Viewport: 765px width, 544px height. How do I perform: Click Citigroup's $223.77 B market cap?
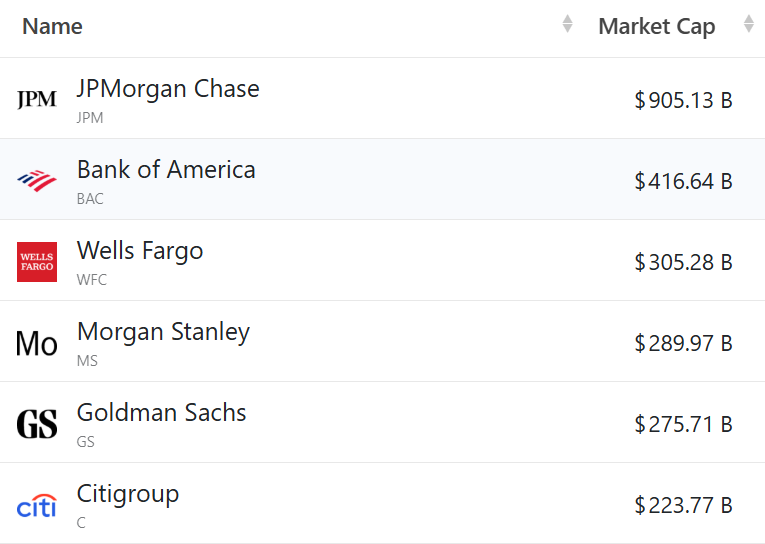(x=683, y=505)
